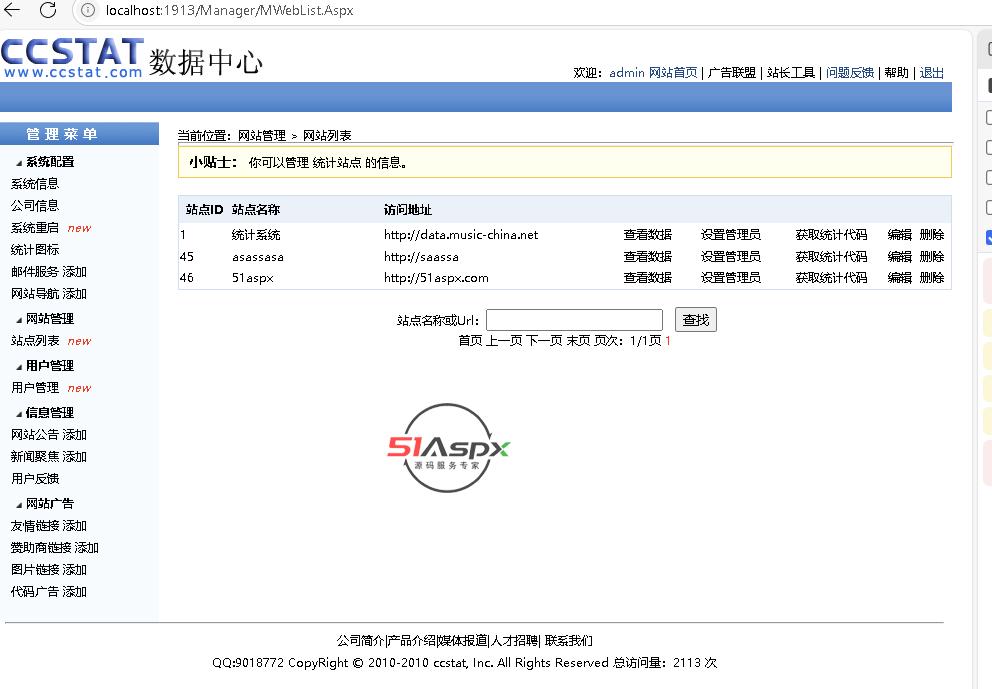Focus the 站点名称或Url search field

(574, 320)
